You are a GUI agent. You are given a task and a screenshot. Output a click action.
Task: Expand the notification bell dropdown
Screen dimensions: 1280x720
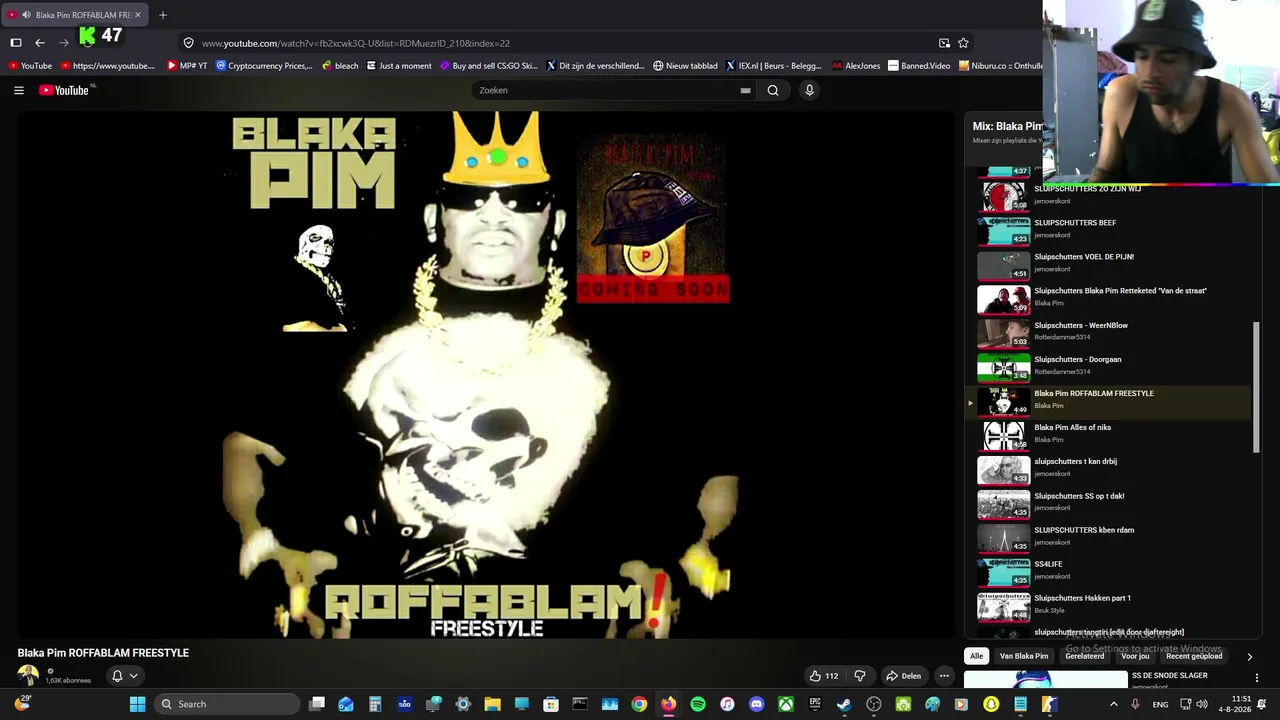[x=124, y=676]
